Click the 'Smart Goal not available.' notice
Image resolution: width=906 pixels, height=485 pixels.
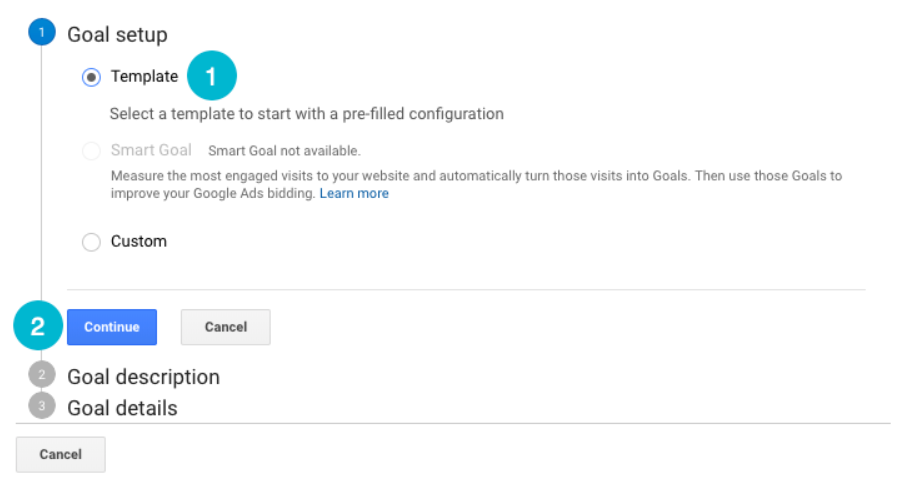pos(284,152)
